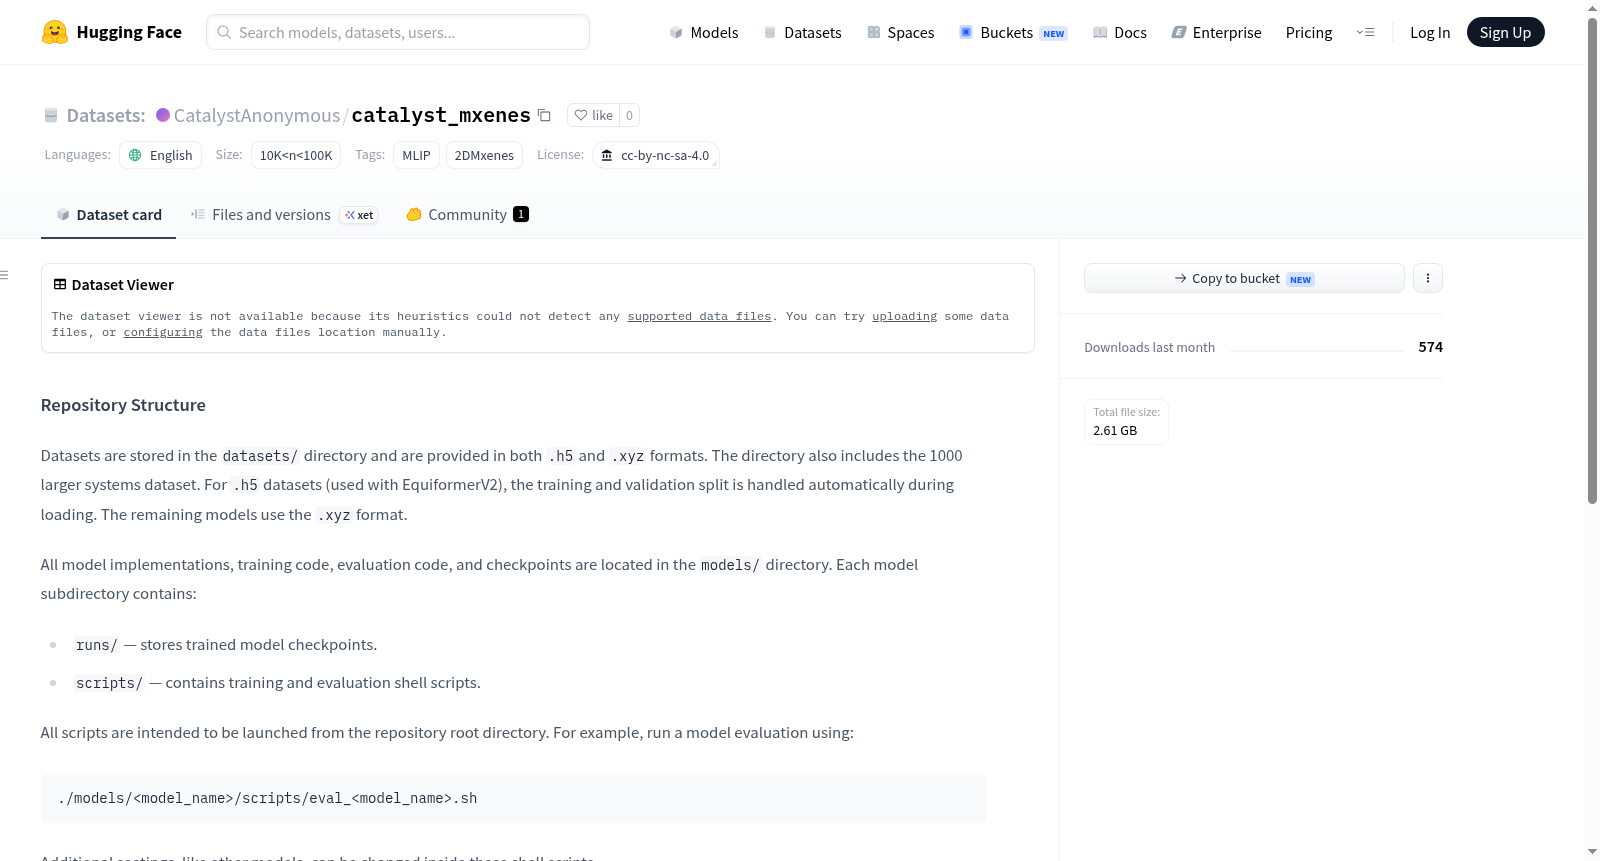
Task: Click the 'models/' inline code
Action: click(731, 565)
